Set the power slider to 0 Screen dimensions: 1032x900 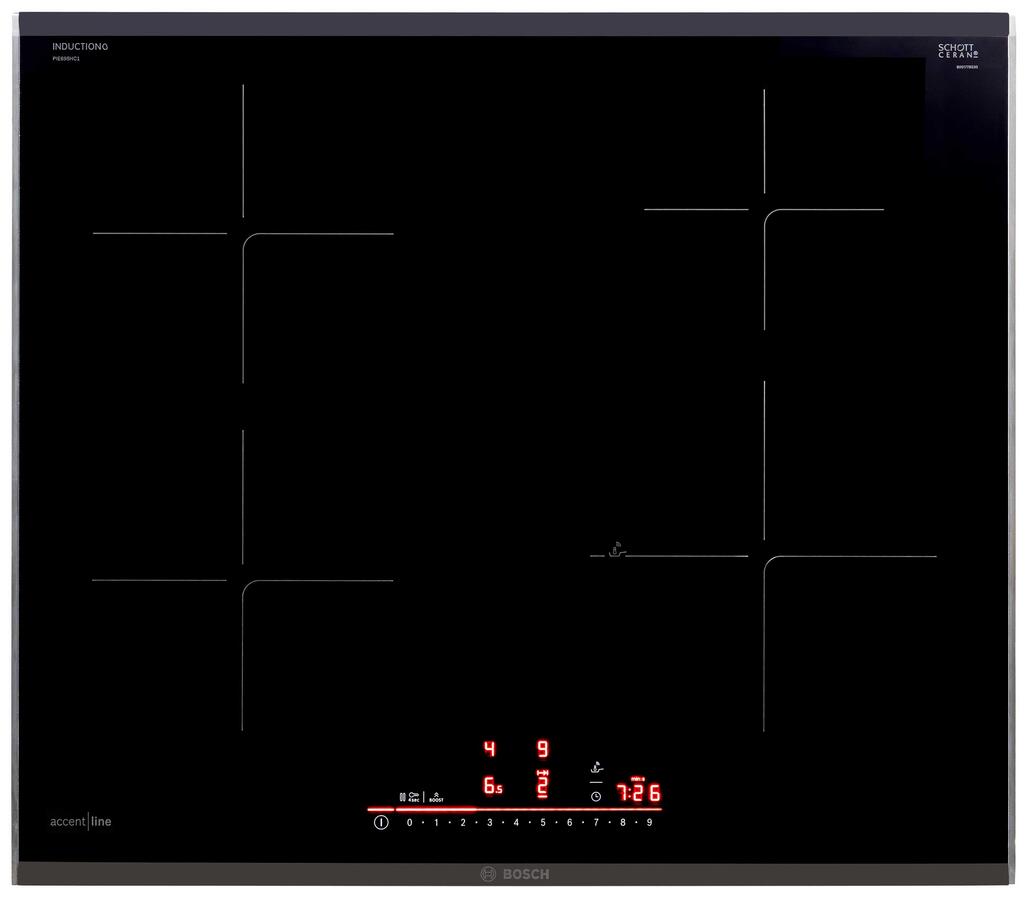point(409,823)
